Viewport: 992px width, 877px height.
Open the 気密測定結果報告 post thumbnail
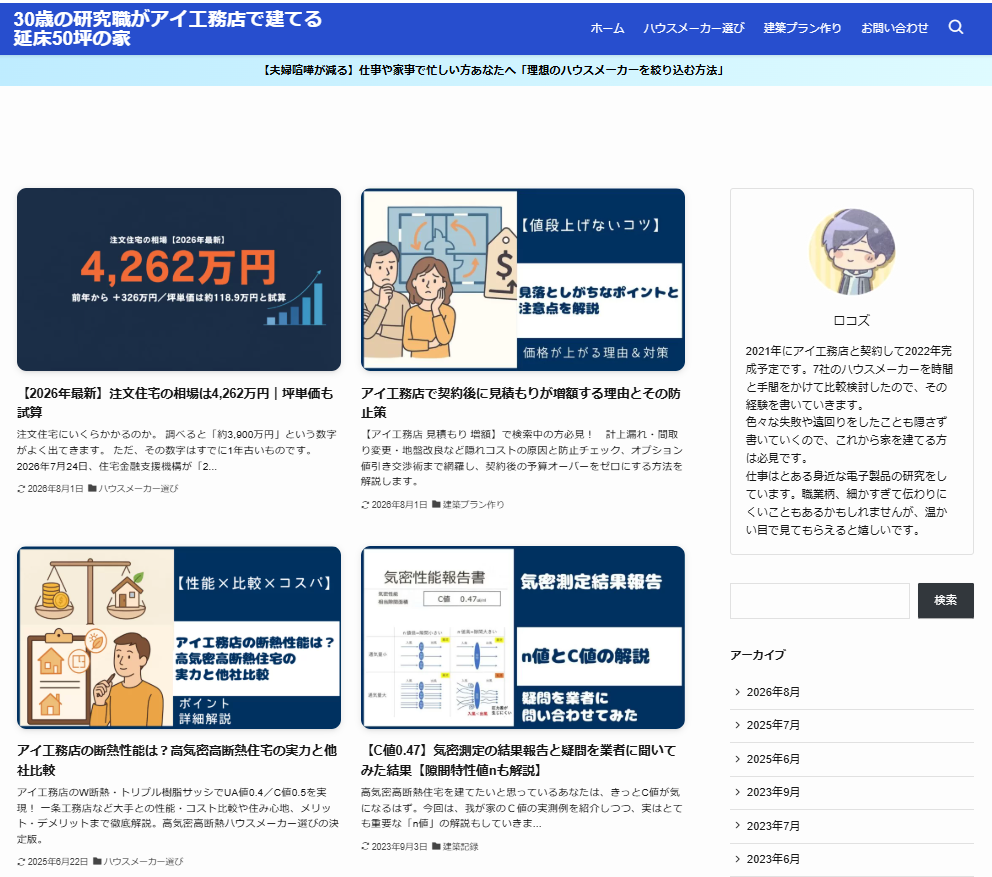click(523, 637)
